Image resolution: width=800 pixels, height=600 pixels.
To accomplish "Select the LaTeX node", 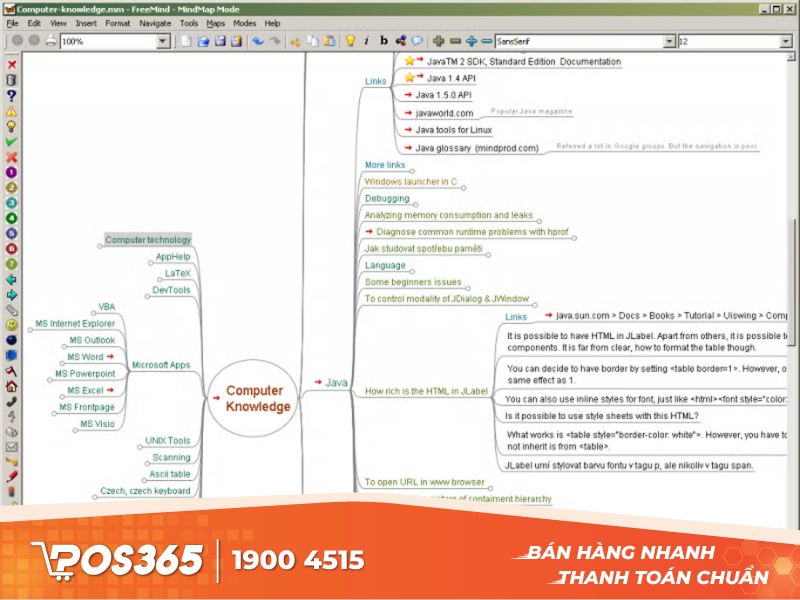I will pos(178,273).
